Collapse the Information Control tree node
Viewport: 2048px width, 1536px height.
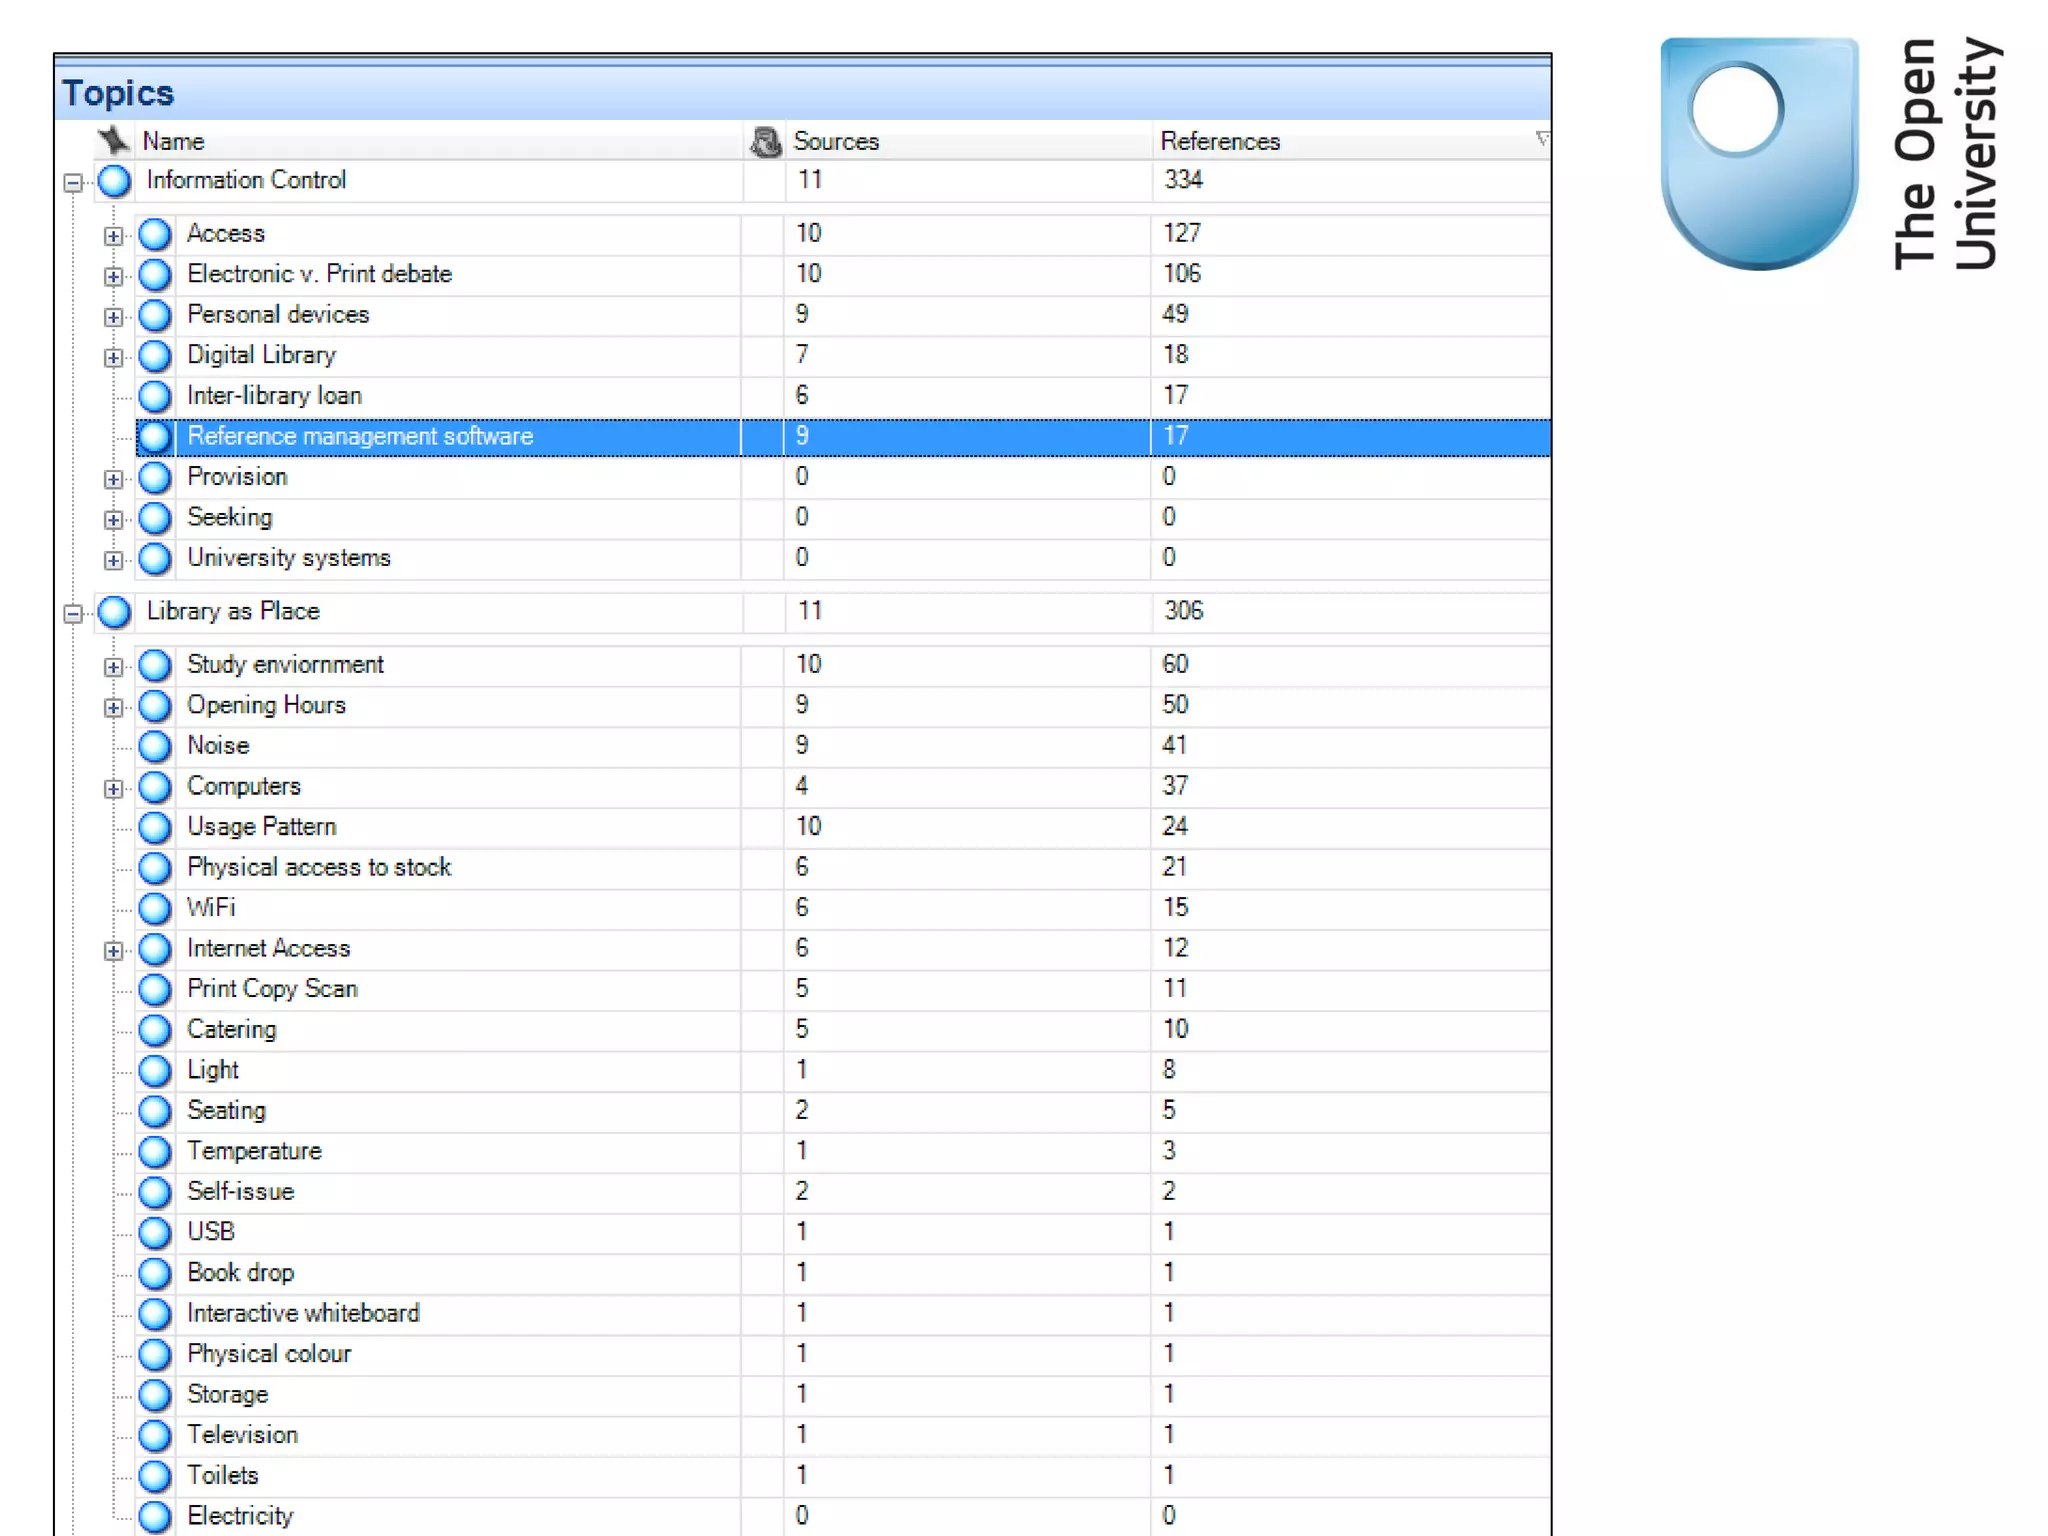[x=73, y=182]
